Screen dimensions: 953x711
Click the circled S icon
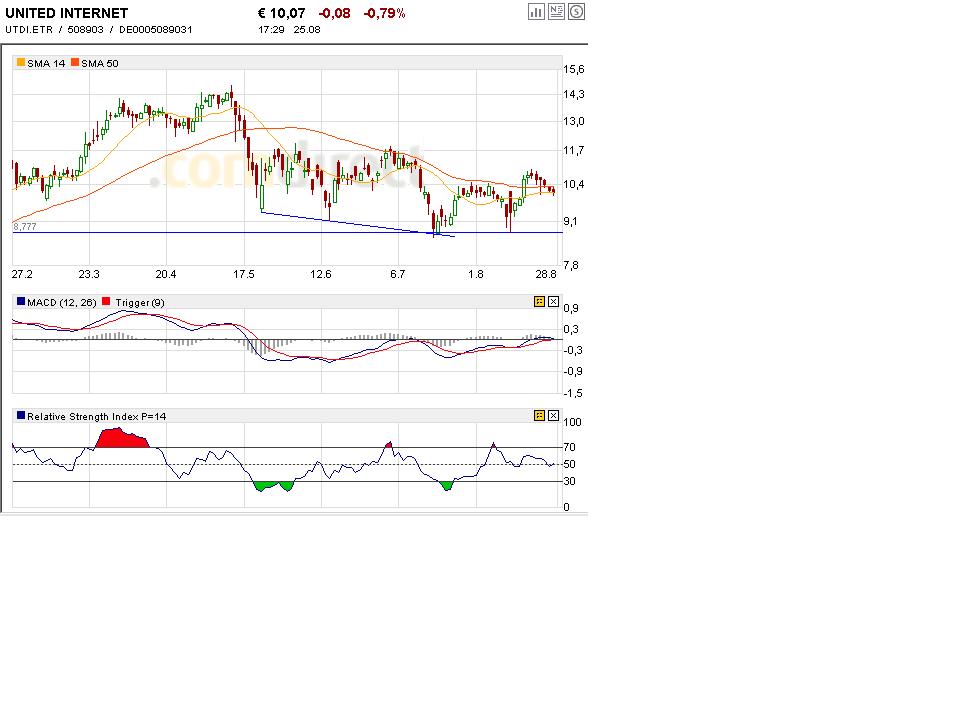click(576, 12)
